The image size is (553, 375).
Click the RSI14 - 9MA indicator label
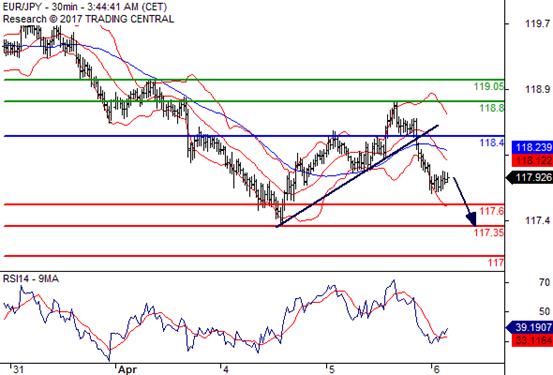point(31,279)
